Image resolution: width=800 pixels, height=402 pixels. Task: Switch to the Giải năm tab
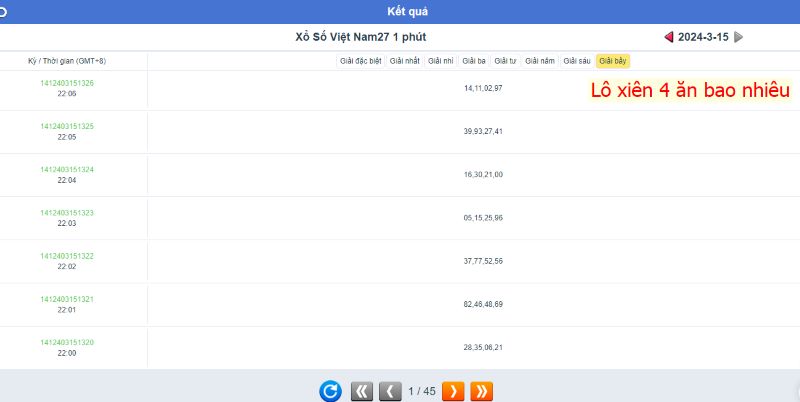(x=540, y=61)
